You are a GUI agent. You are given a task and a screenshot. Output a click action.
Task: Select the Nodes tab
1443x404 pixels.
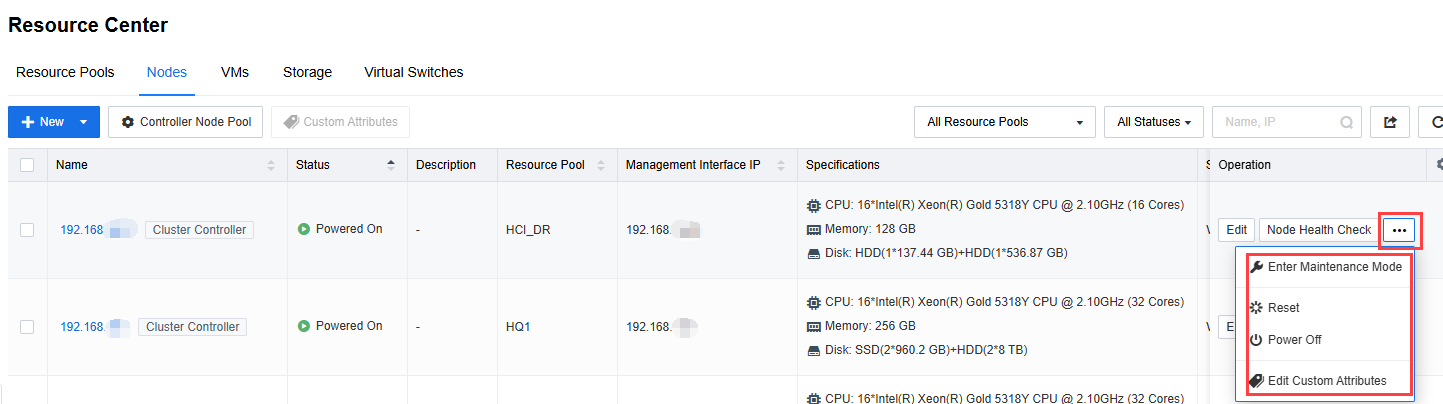click(x=167, y=72)
